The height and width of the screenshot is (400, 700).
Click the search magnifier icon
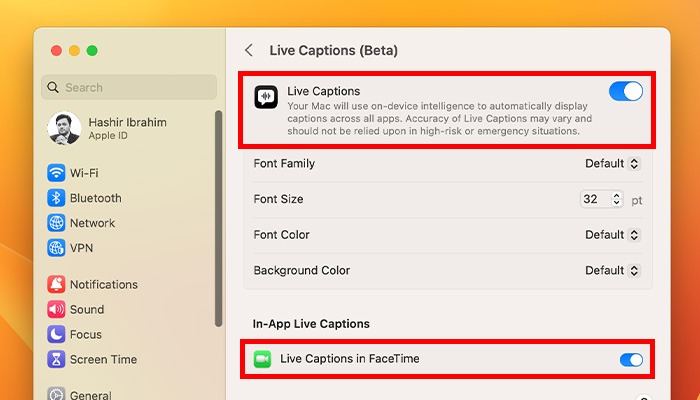point(53,87)
